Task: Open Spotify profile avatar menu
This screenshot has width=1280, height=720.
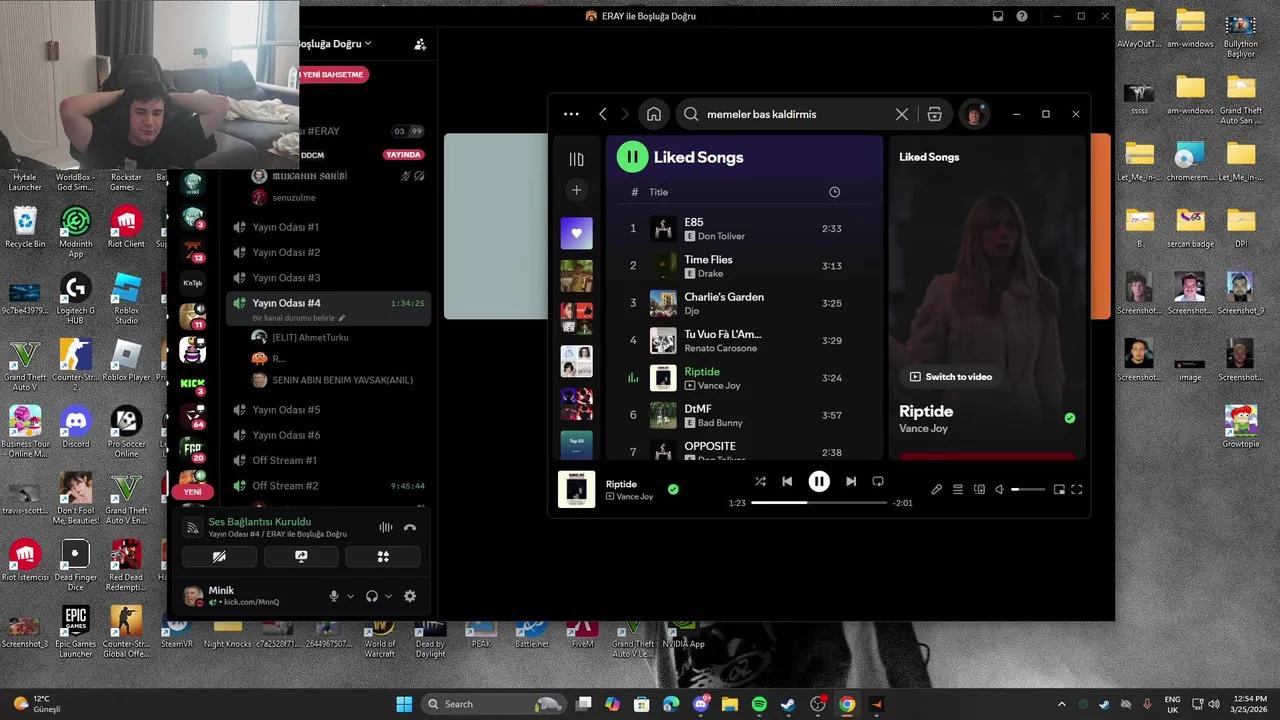Action: point(974,114)
